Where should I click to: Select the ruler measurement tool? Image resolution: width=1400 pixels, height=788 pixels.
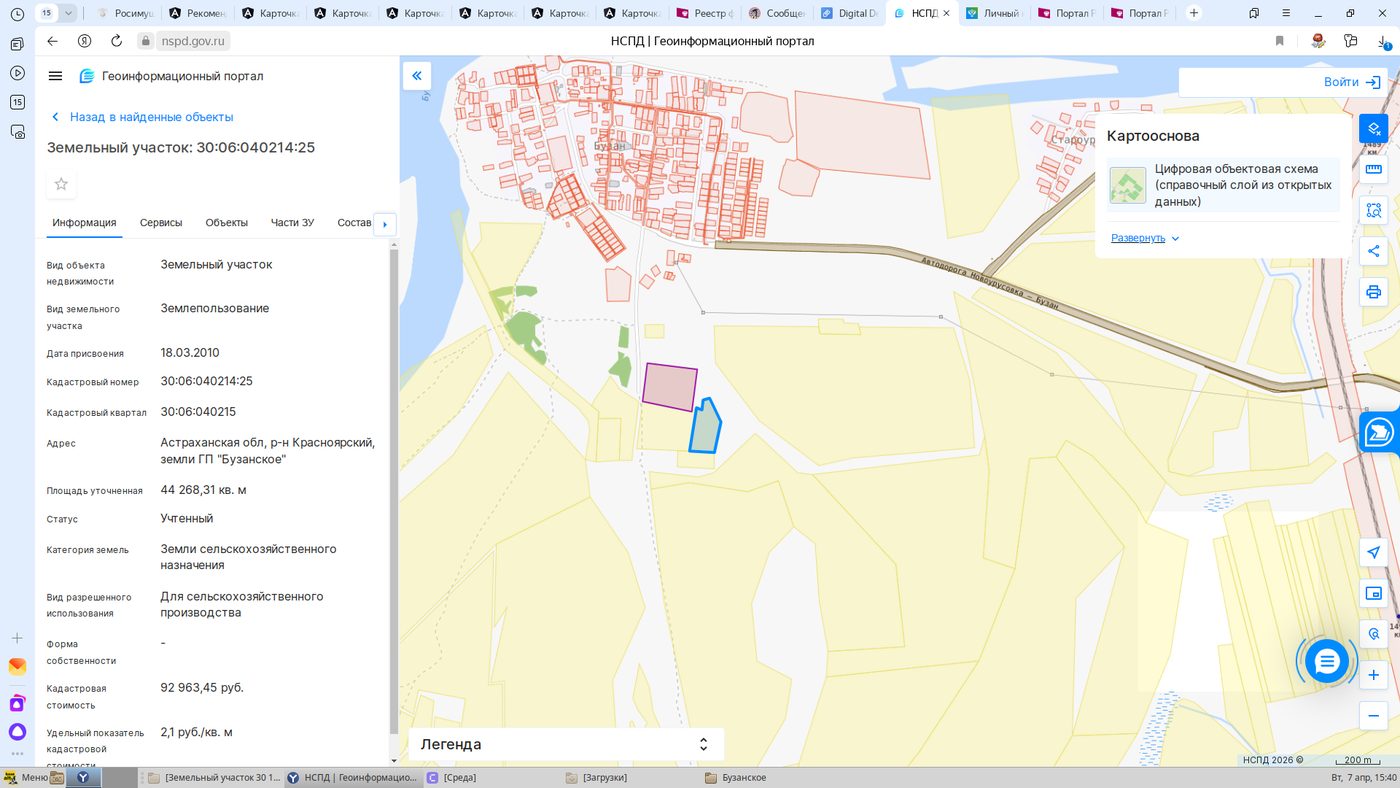1374,169
